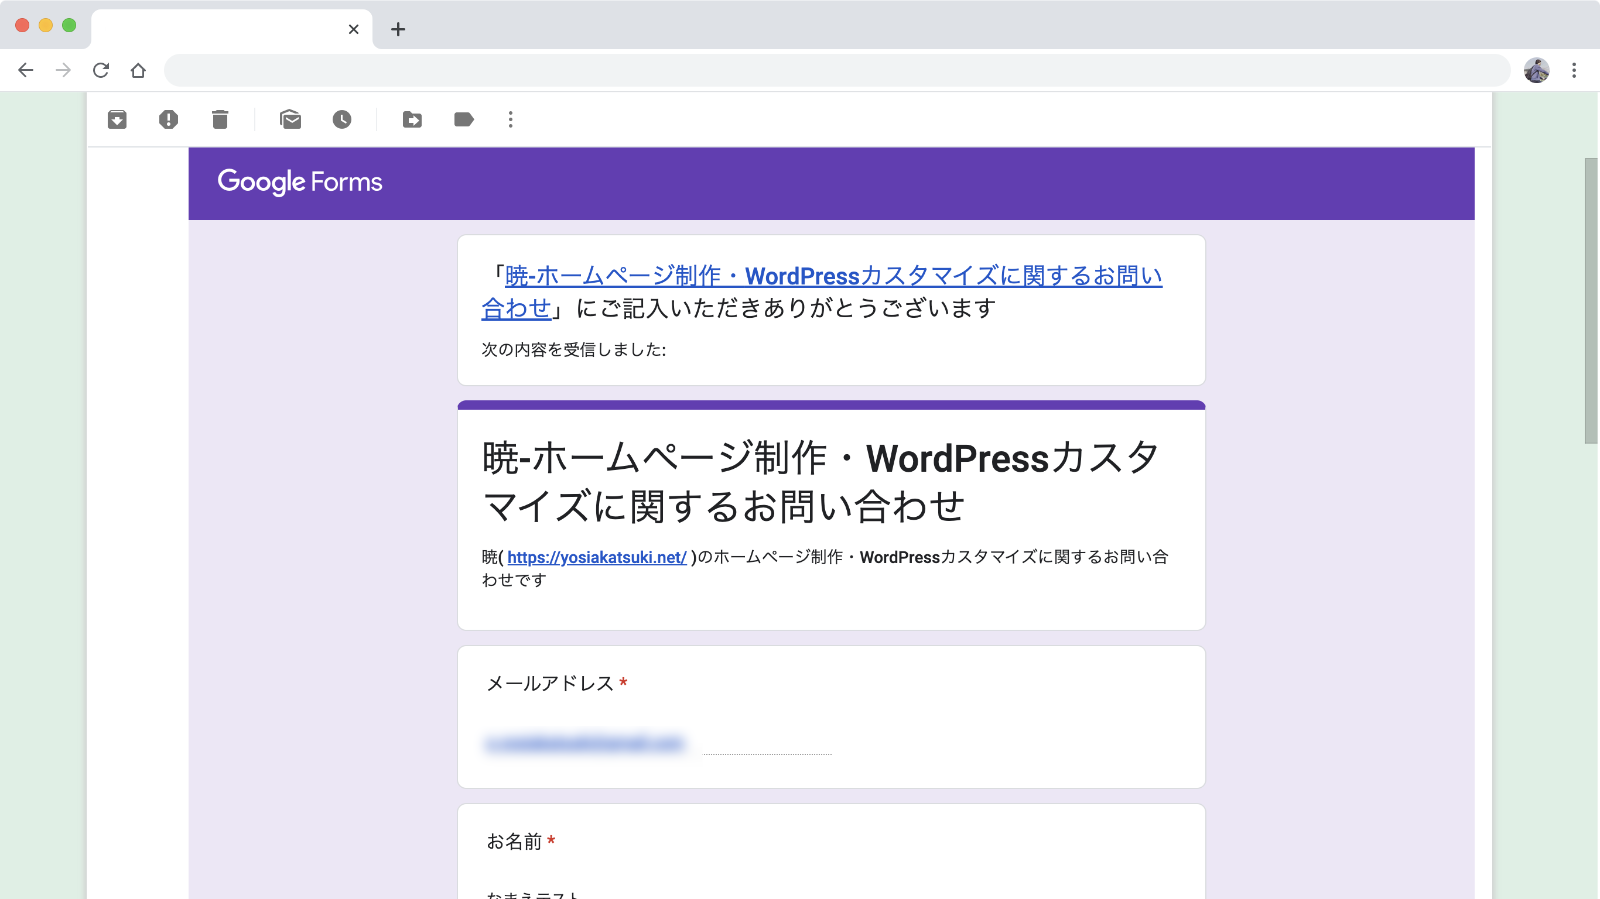1600x899 pixels.
Task: Go back to the previous page
Action: (26, 70)
